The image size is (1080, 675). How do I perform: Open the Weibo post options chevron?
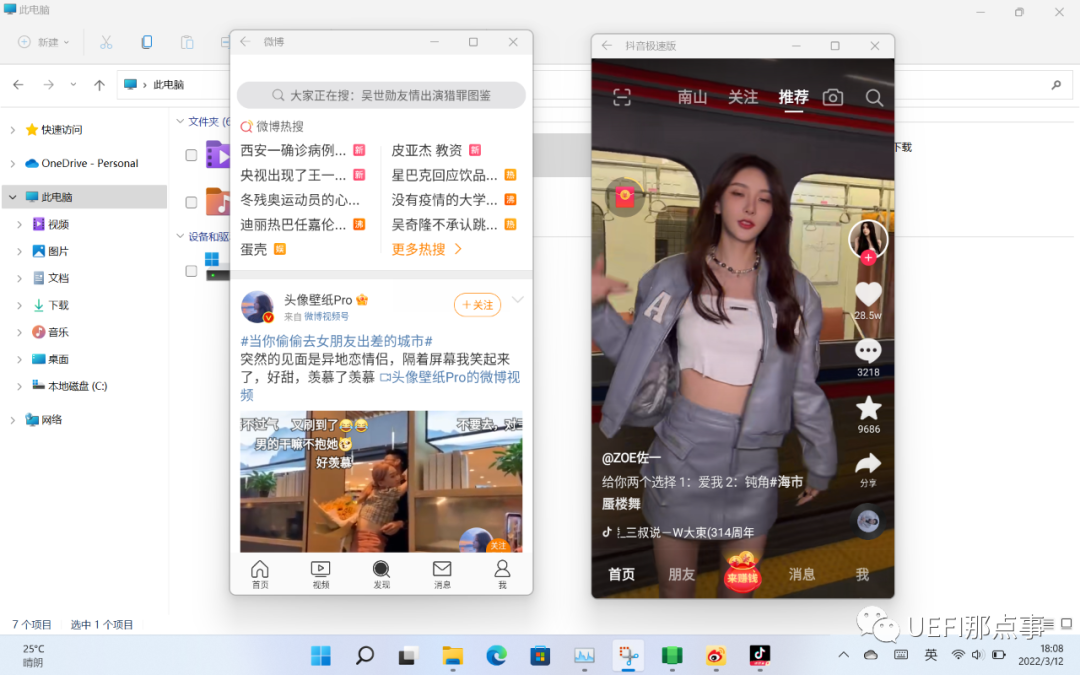click(517, 300)
